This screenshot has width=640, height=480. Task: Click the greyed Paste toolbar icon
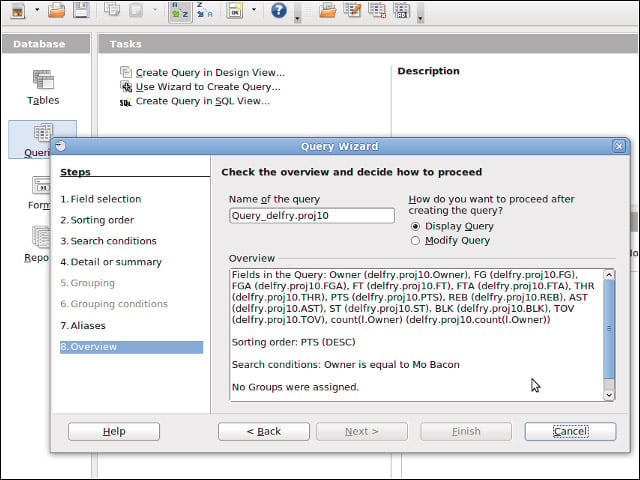(x=136, y=10)
